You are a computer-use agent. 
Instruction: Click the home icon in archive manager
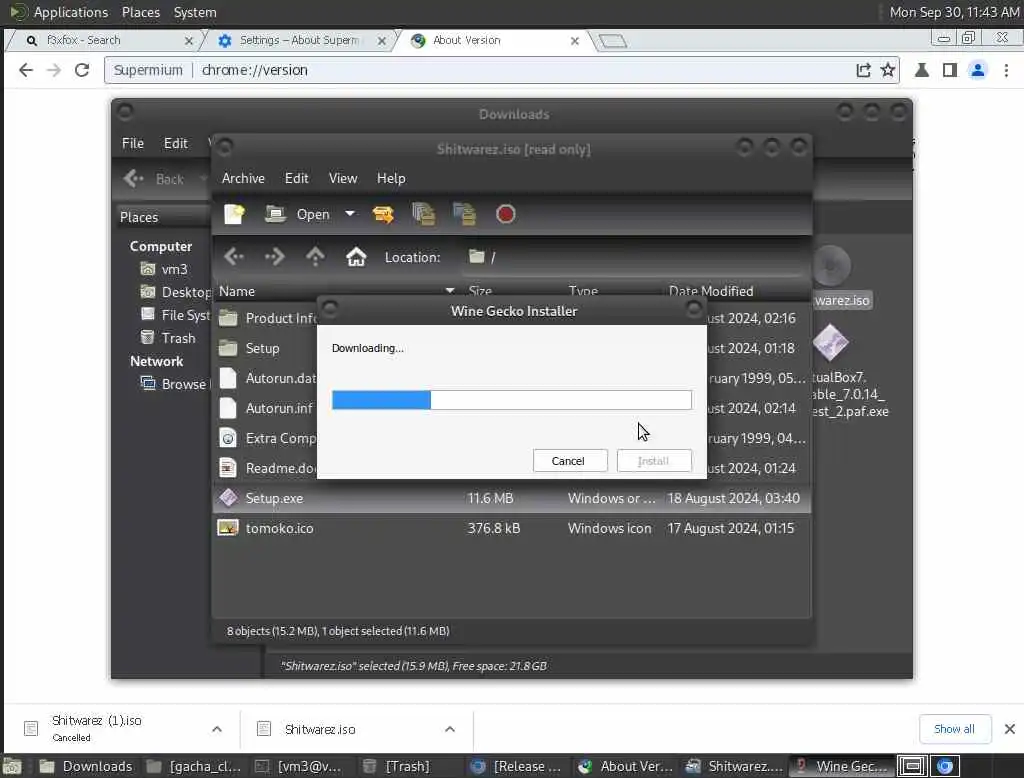point(356,257)
